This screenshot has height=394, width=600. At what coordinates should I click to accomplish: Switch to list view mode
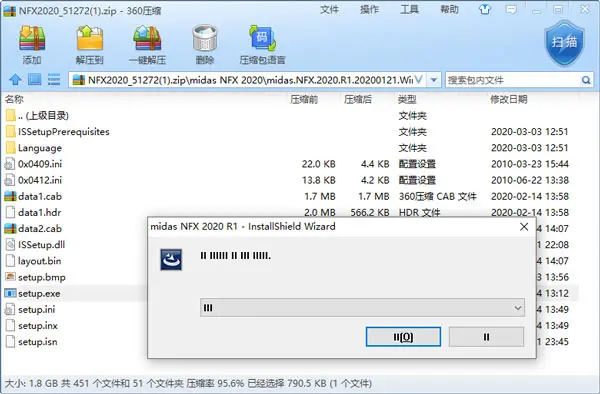tap(54, 80)
